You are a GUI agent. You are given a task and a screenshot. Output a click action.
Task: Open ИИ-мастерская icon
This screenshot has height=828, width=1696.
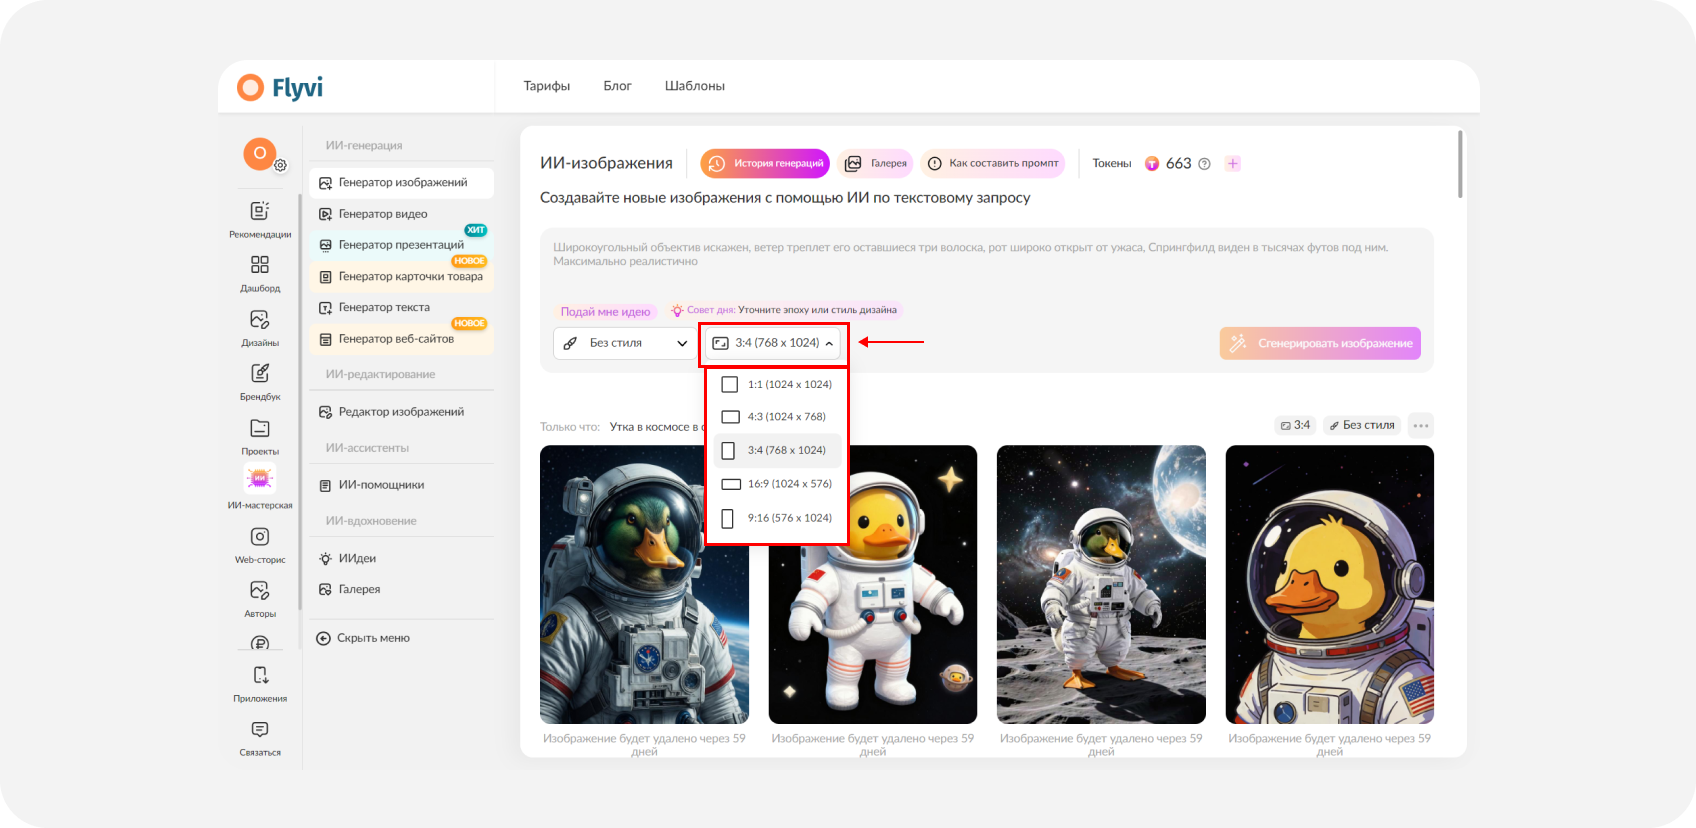point(260,479)
